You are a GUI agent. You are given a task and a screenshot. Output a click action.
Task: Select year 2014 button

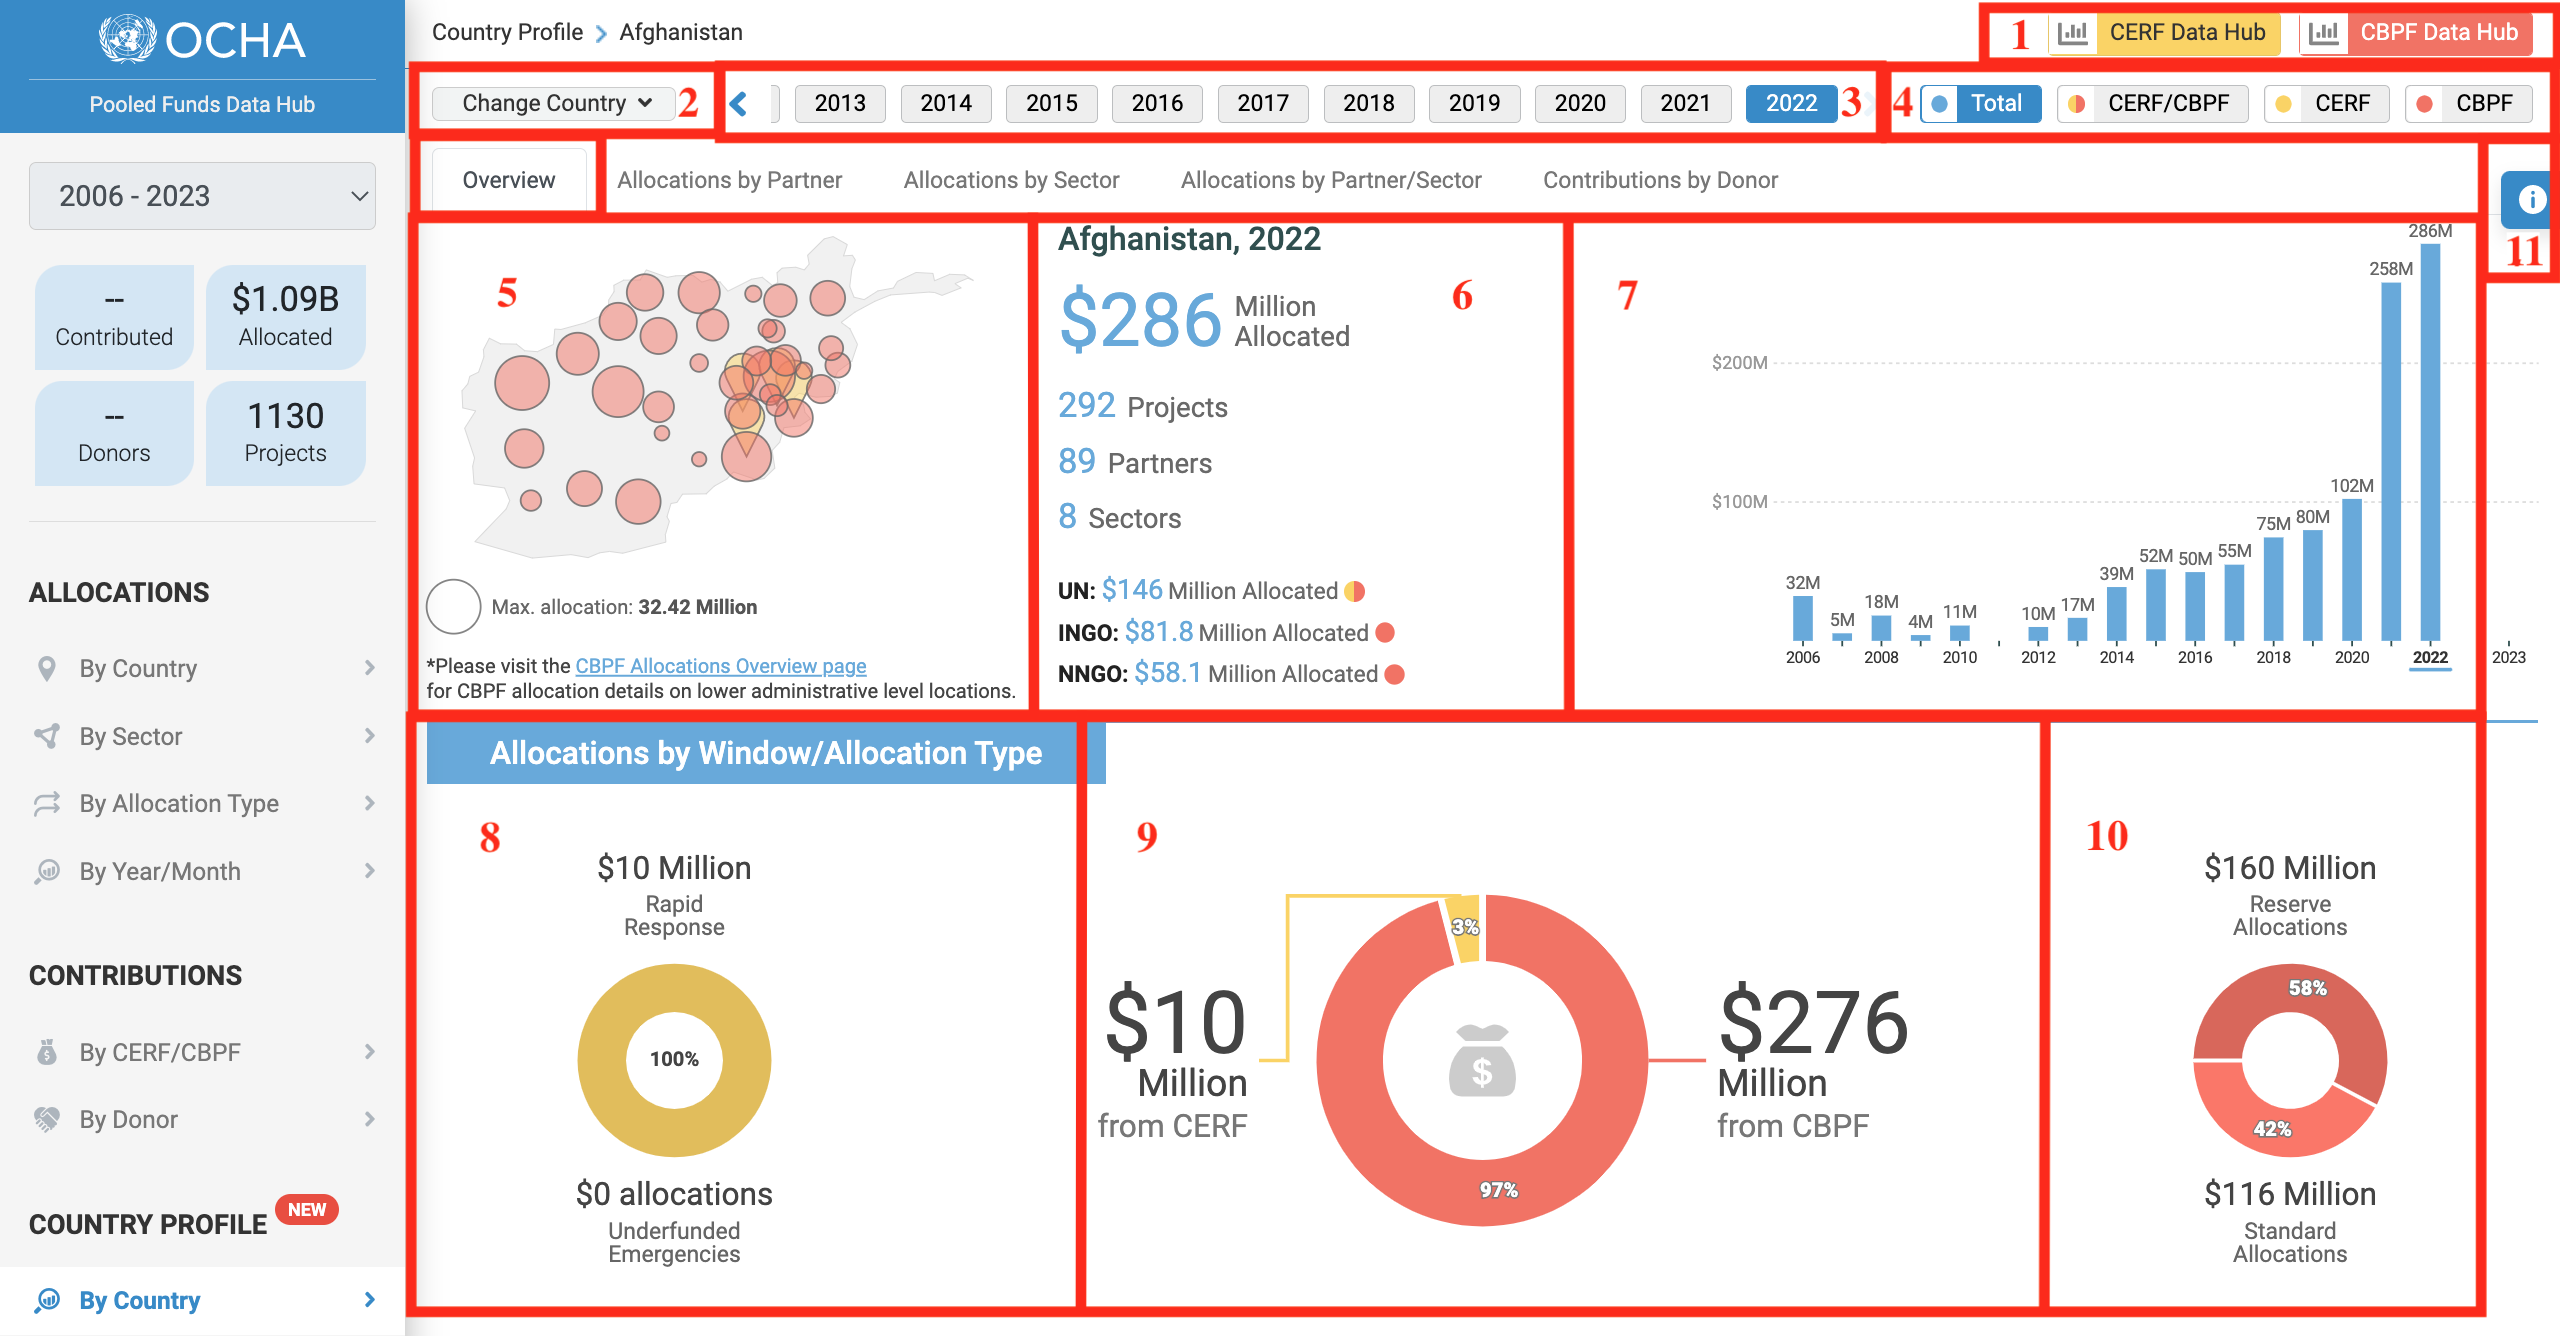946,103
